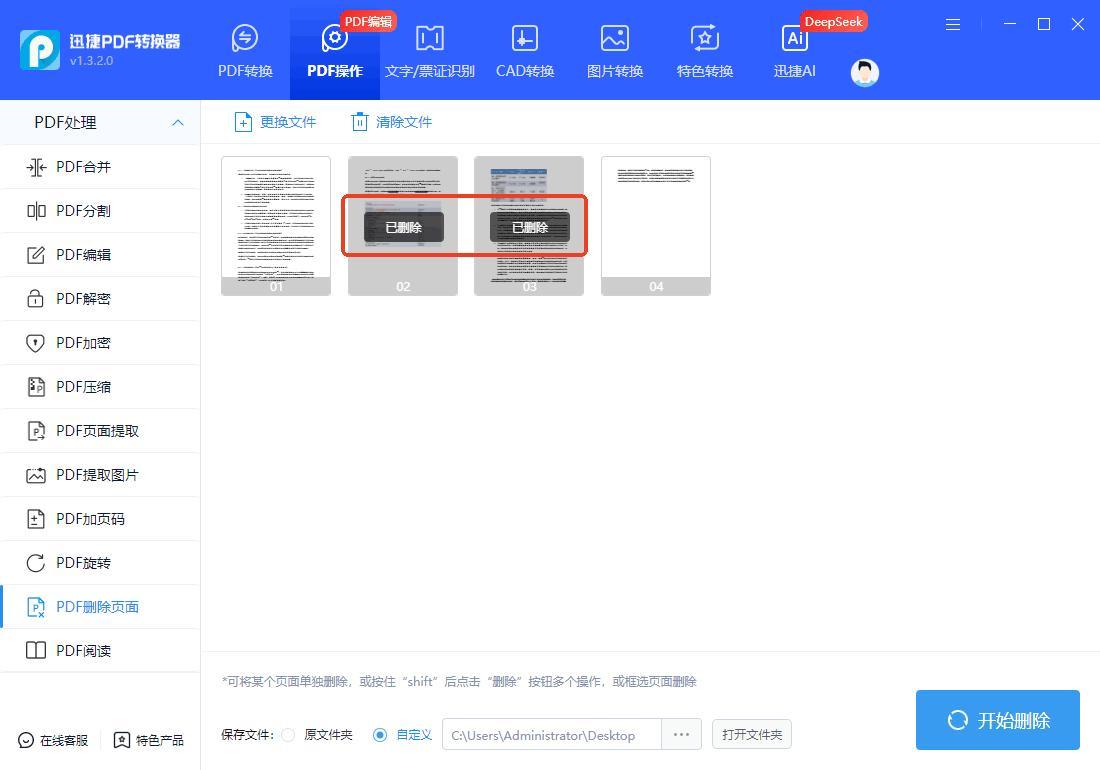The height and width of the screenshot is (770, 1100).
Task: Collapse the PDF处理 section chevron
Action: pos(178,122)
